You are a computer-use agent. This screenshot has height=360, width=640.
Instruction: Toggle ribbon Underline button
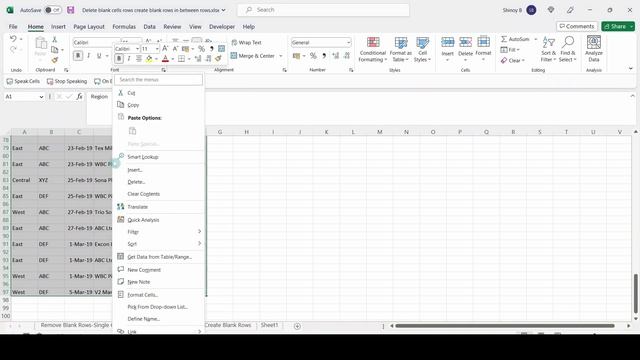click(99, 56)
